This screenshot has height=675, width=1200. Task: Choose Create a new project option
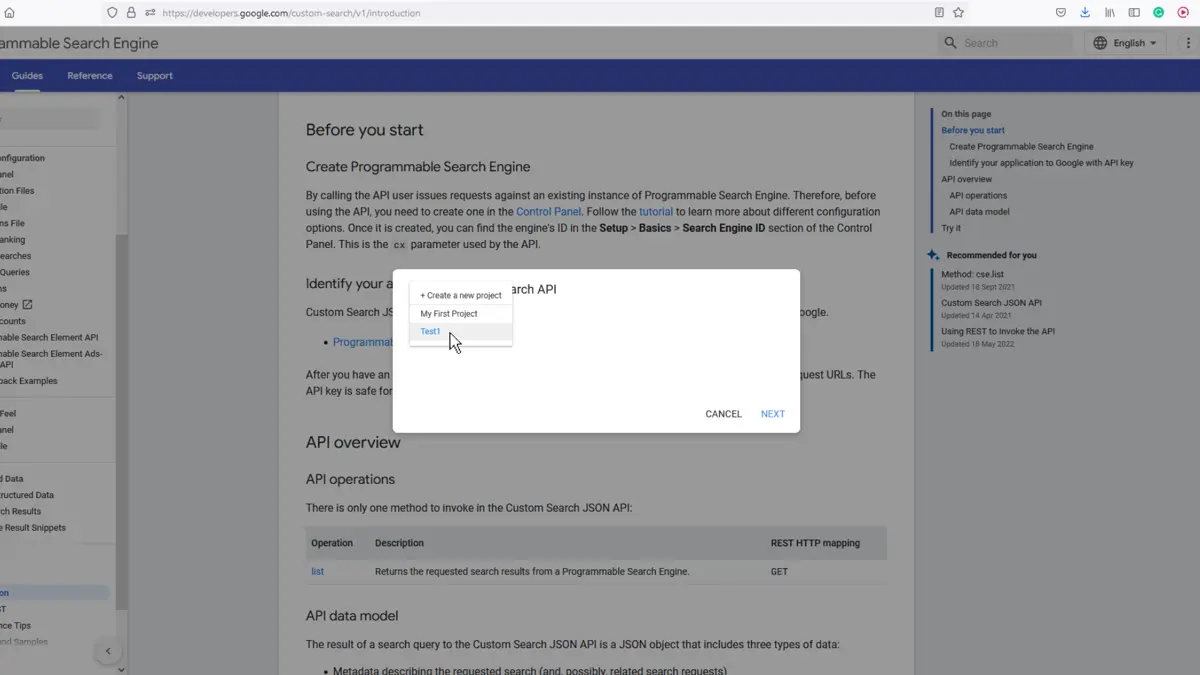pos(461,296)
